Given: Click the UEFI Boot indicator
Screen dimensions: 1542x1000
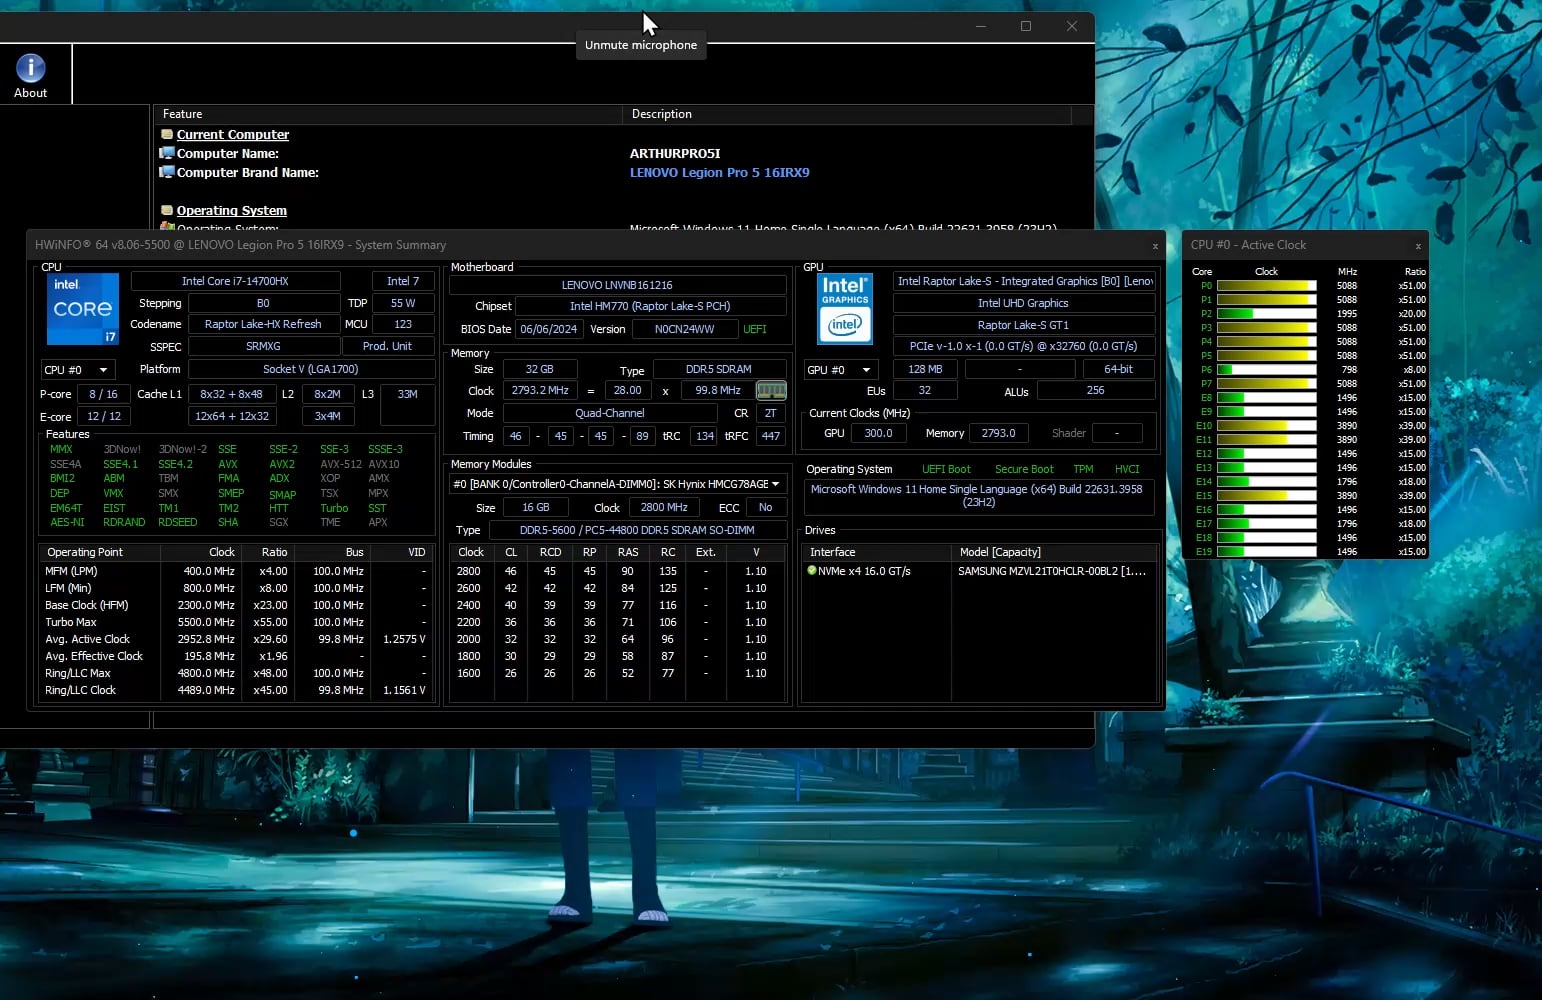Looking at the screenshot, I should (x=946, y=469).
